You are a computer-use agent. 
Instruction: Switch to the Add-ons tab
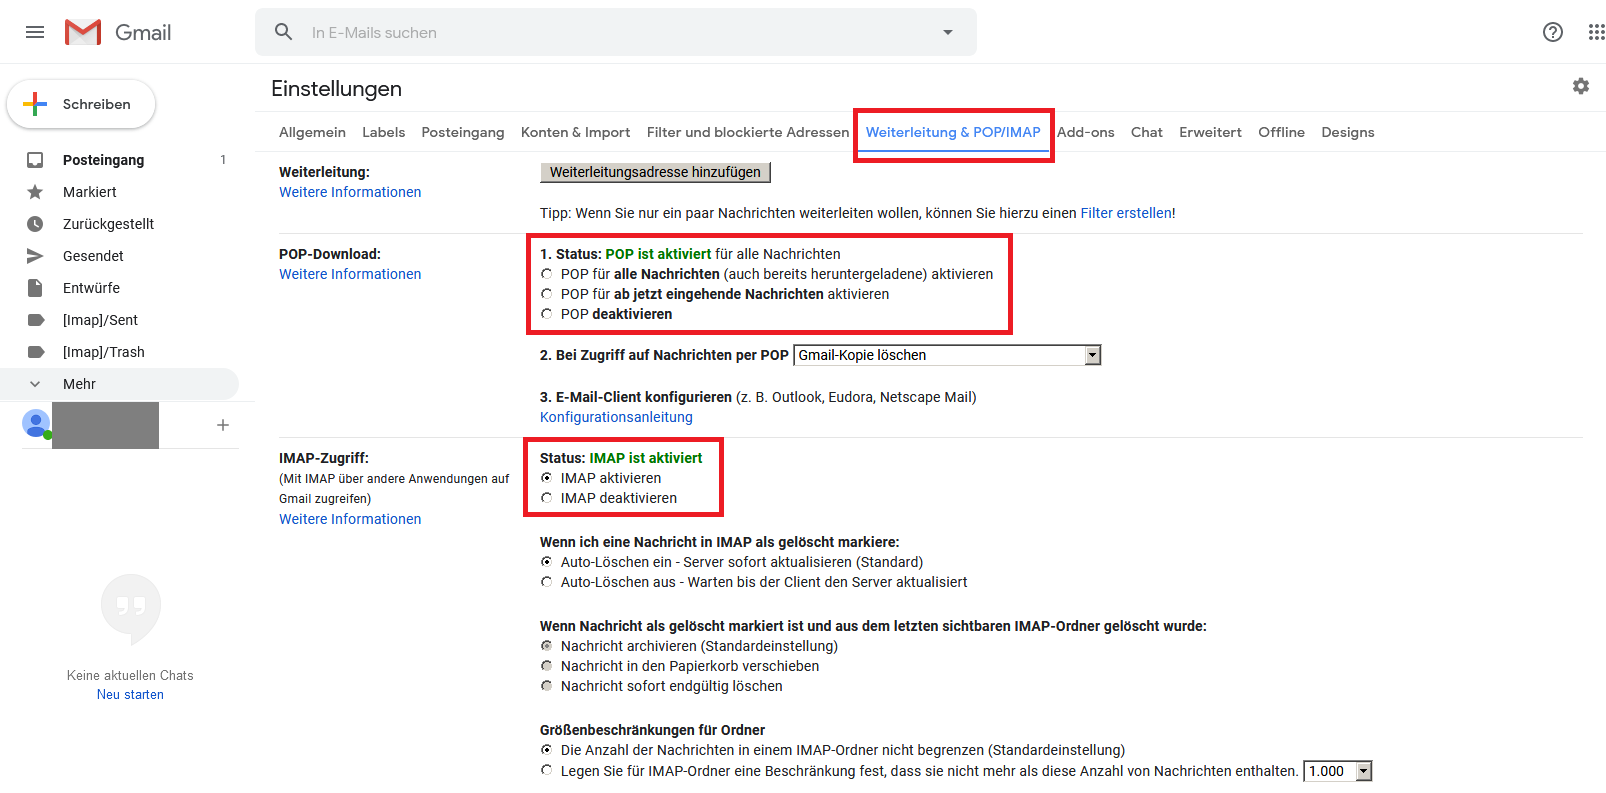(x=1086, y=132)
